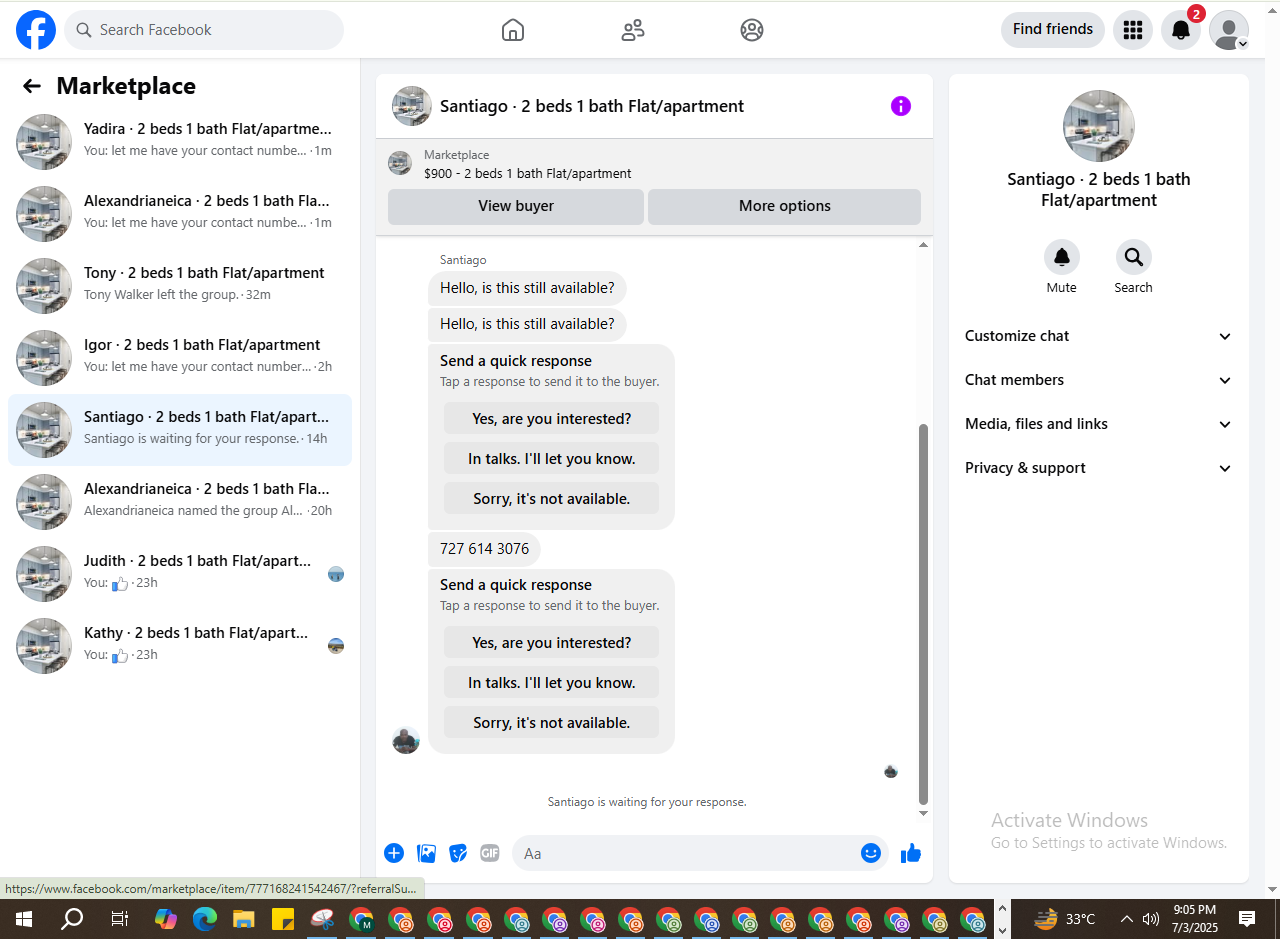Click the chat scrollbar thumb

coord(923,614)
